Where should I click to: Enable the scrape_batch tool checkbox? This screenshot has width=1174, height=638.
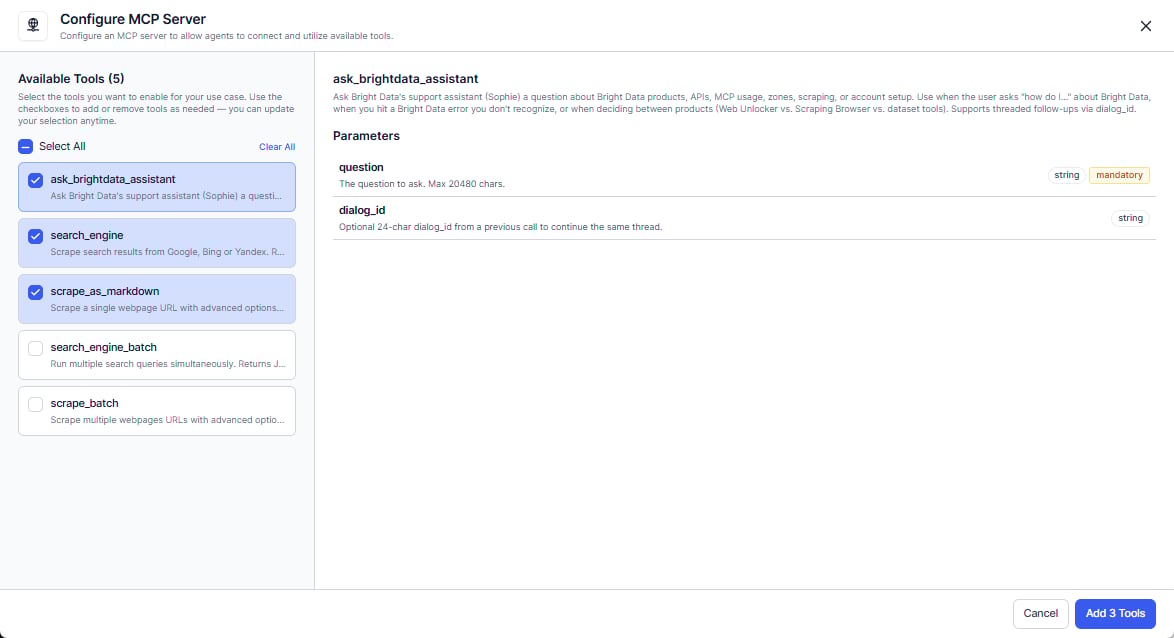tap(35, 404)
